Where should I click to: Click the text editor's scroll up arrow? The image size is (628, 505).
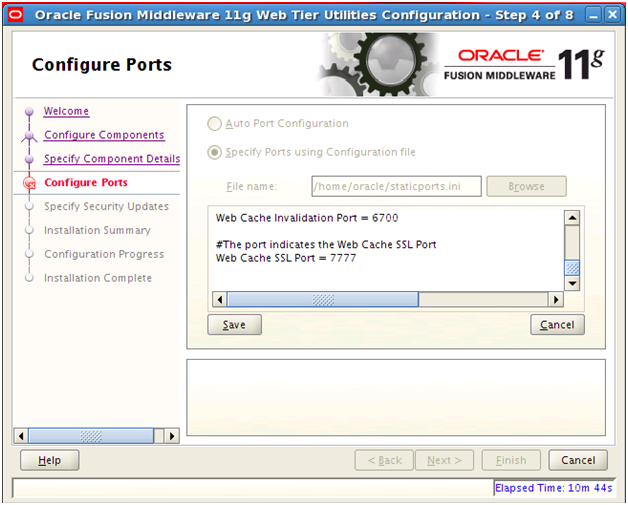point(572,218)
